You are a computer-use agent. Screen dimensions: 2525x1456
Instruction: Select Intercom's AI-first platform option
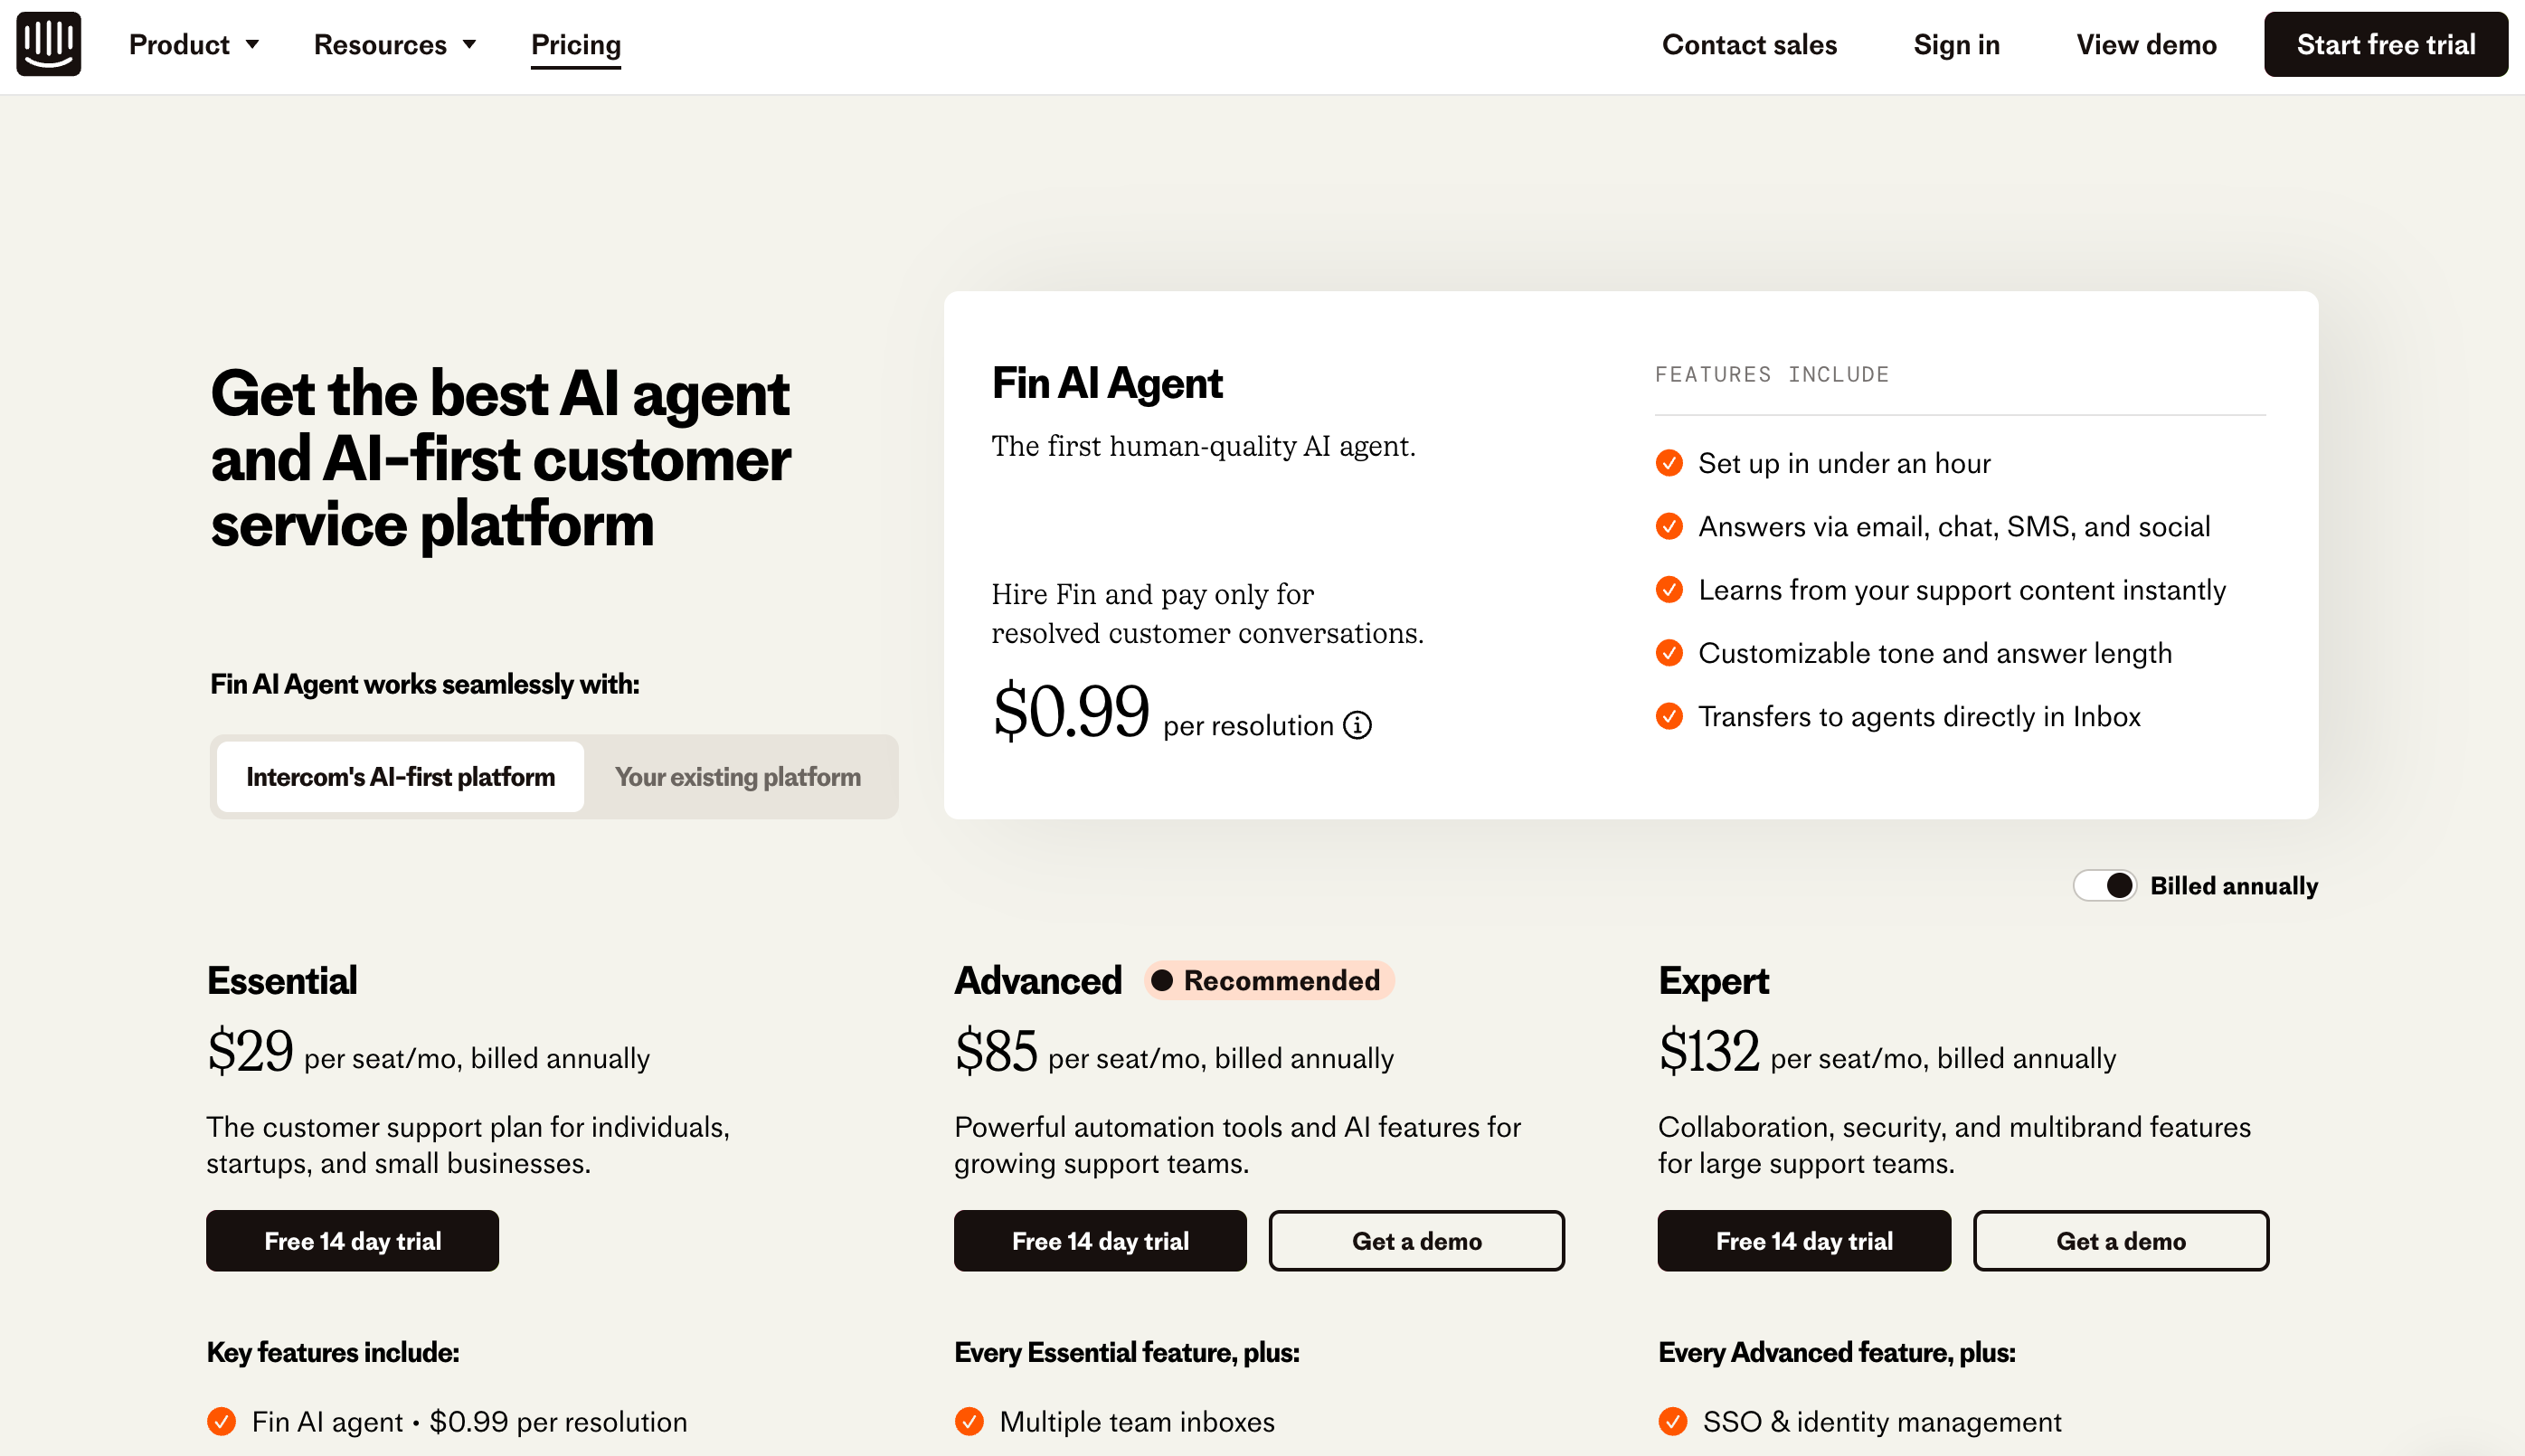pos(400,777)
